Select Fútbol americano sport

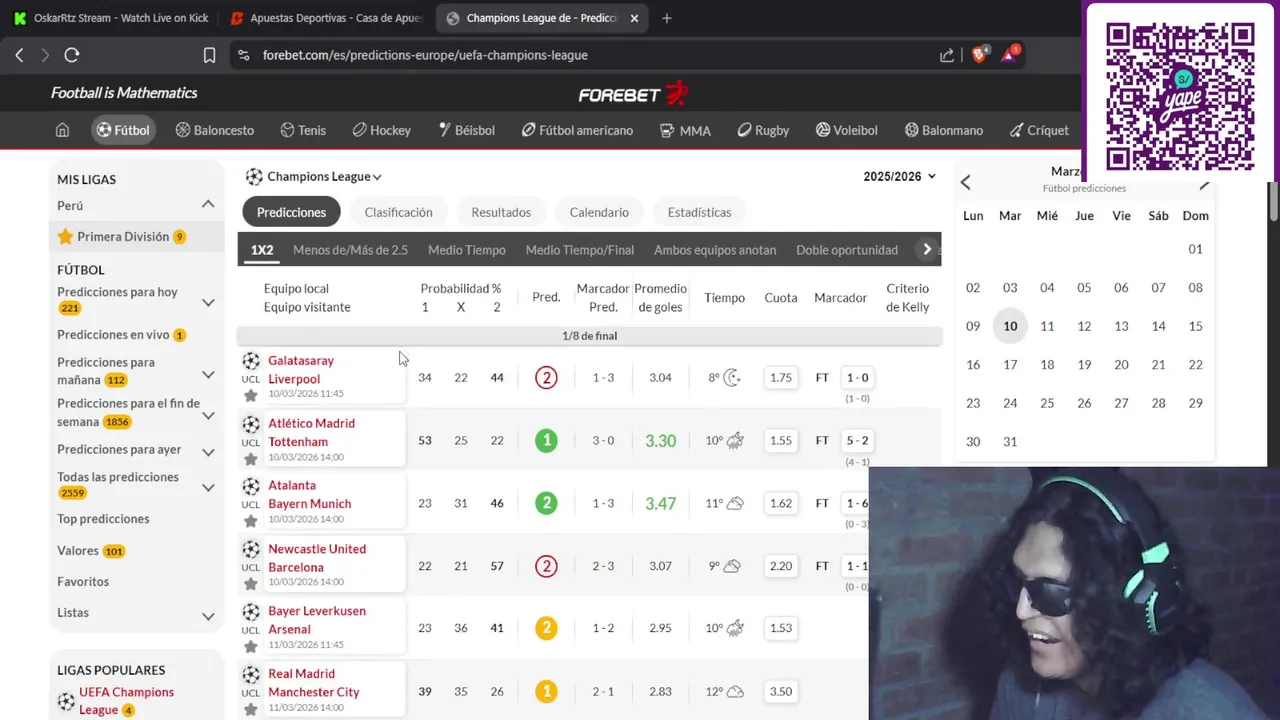tap(577, 130)
